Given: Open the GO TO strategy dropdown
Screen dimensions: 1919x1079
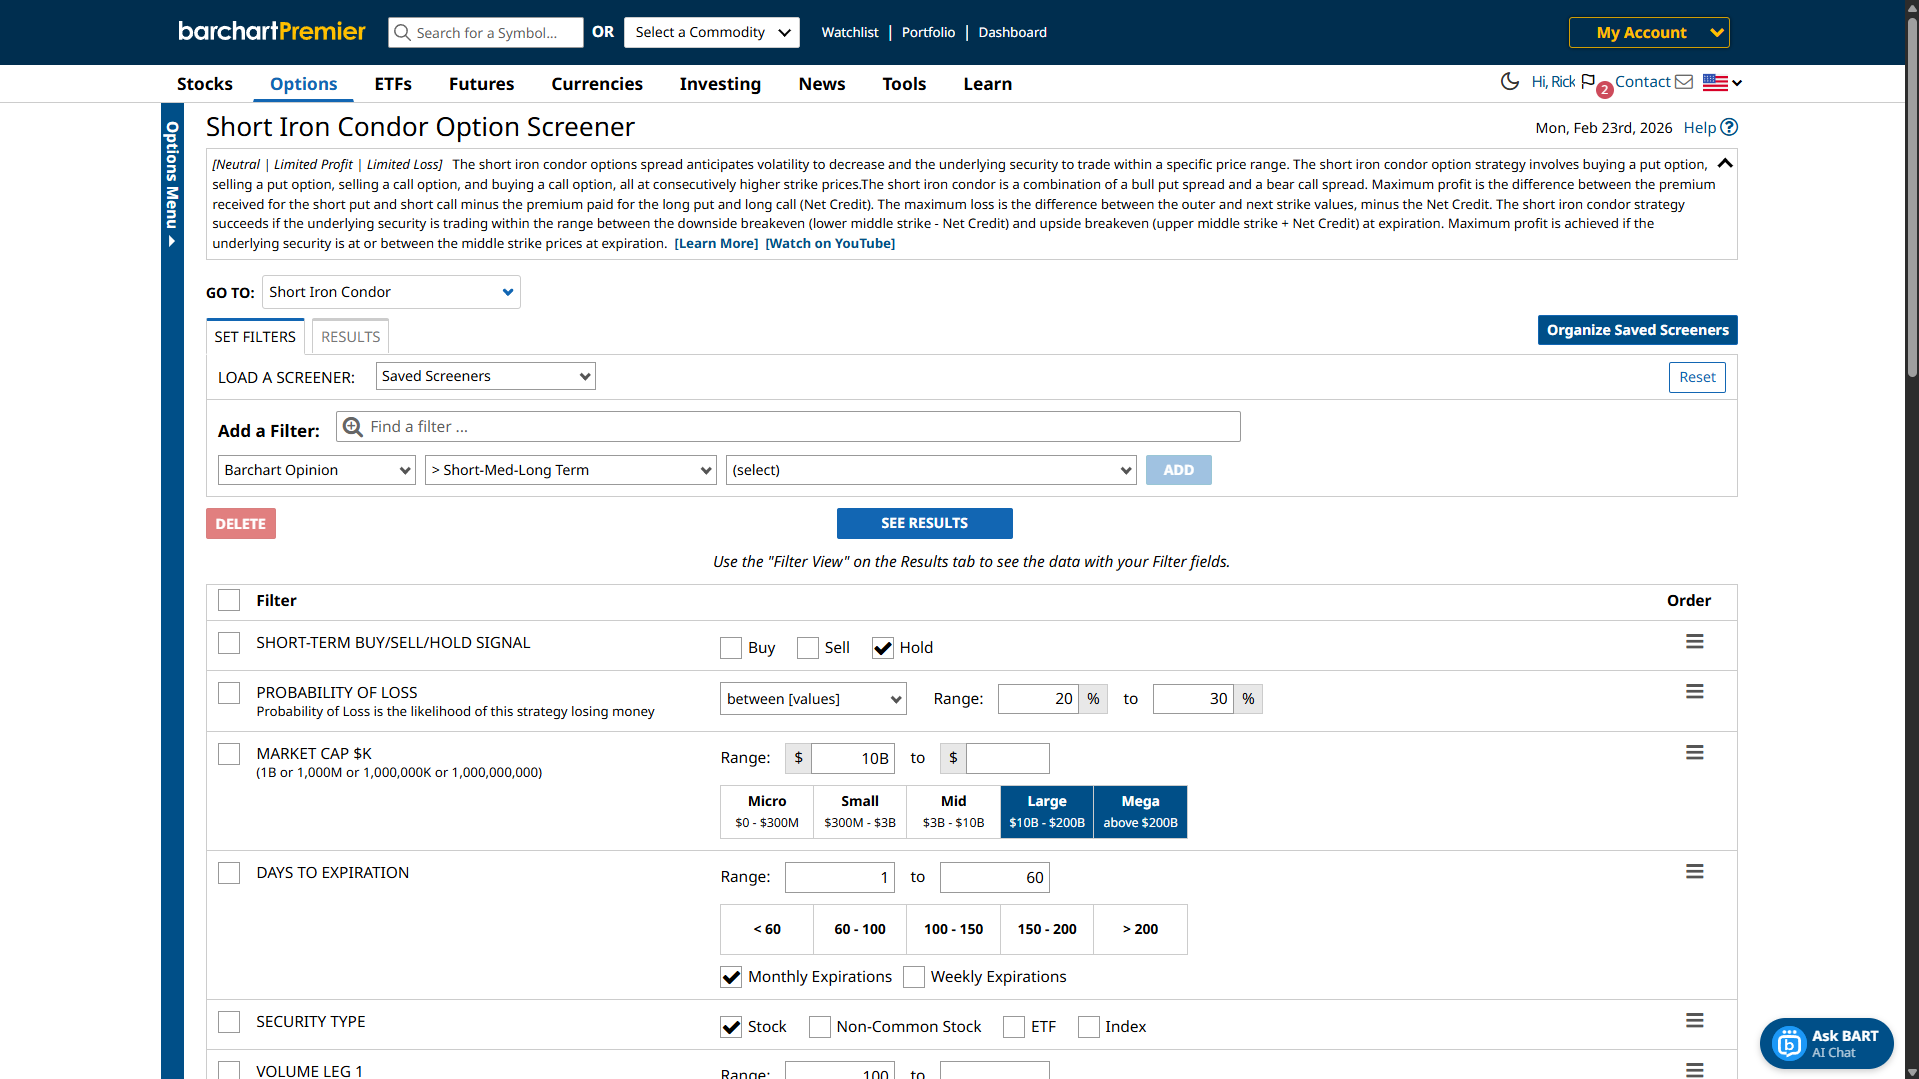Looking at the screenshot, I should [391, 292].
